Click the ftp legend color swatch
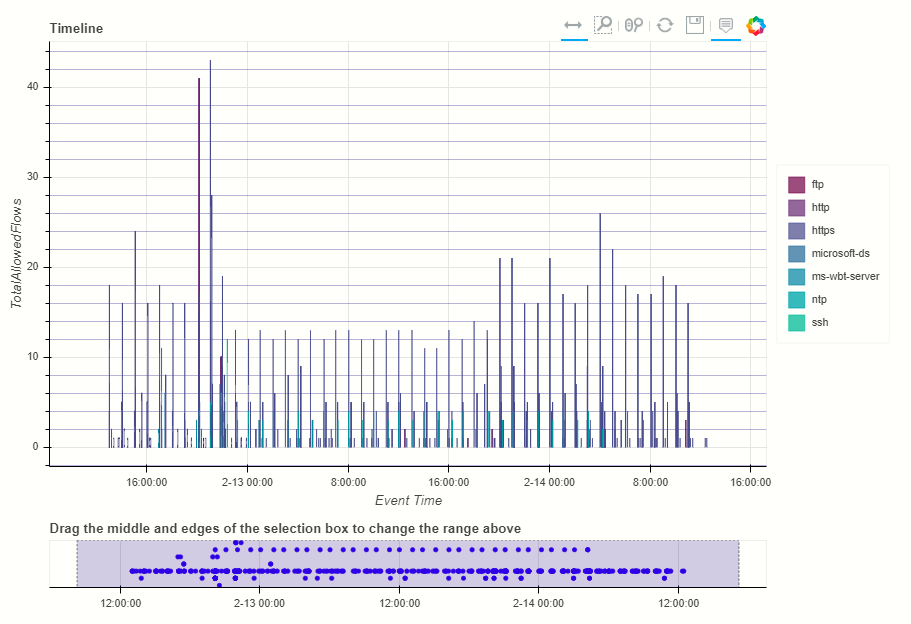The width and height of the screenshot is (911, 624). coord(797,185)
